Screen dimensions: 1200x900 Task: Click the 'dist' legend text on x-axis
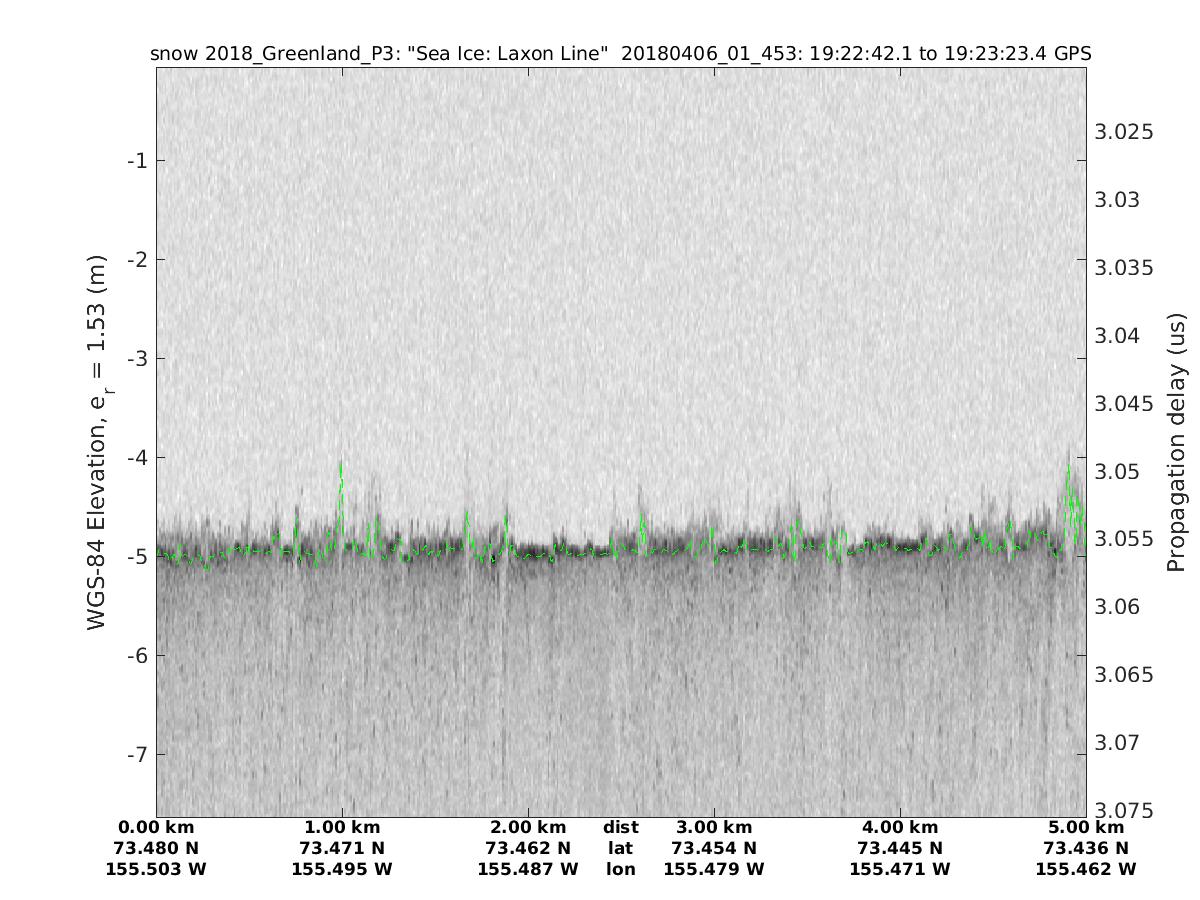click(x=620, y=828)
